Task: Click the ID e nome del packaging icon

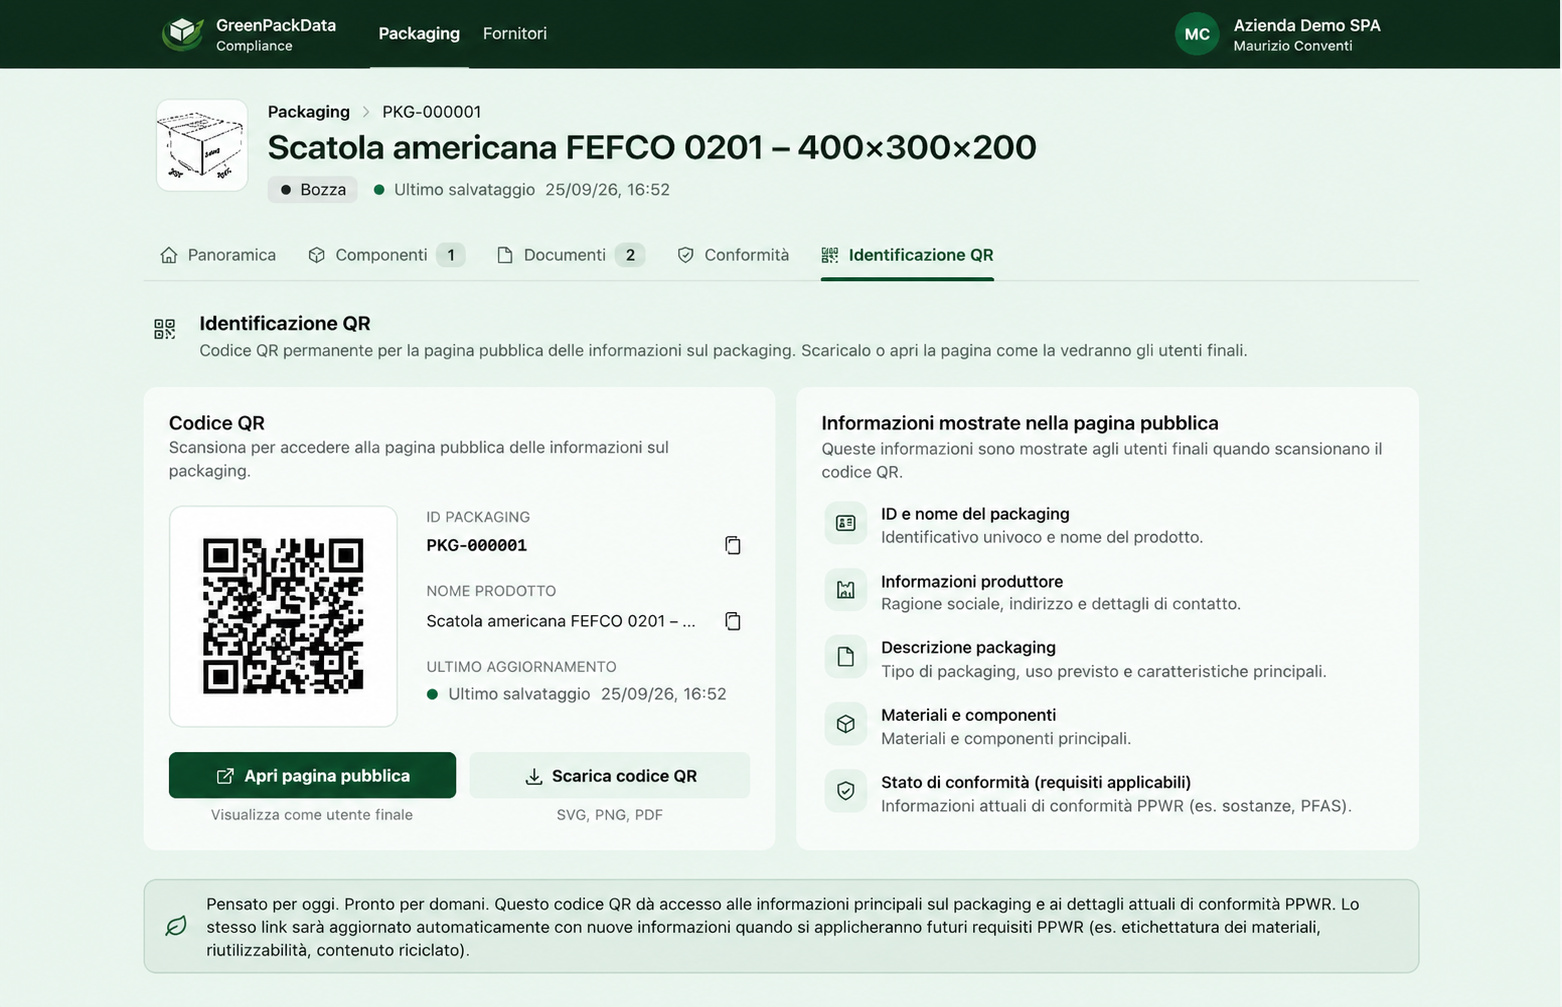Action: click(x=846, y=523)
